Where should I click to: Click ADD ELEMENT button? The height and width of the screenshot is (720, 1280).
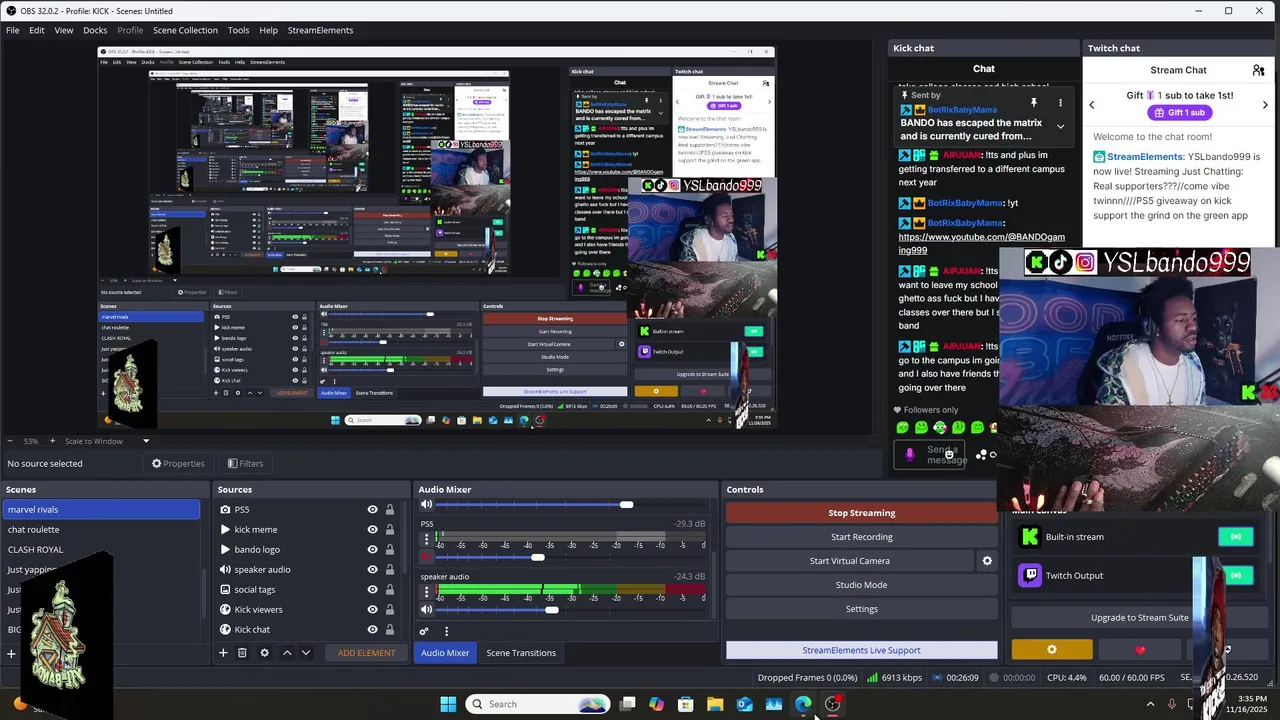(366, 653)
